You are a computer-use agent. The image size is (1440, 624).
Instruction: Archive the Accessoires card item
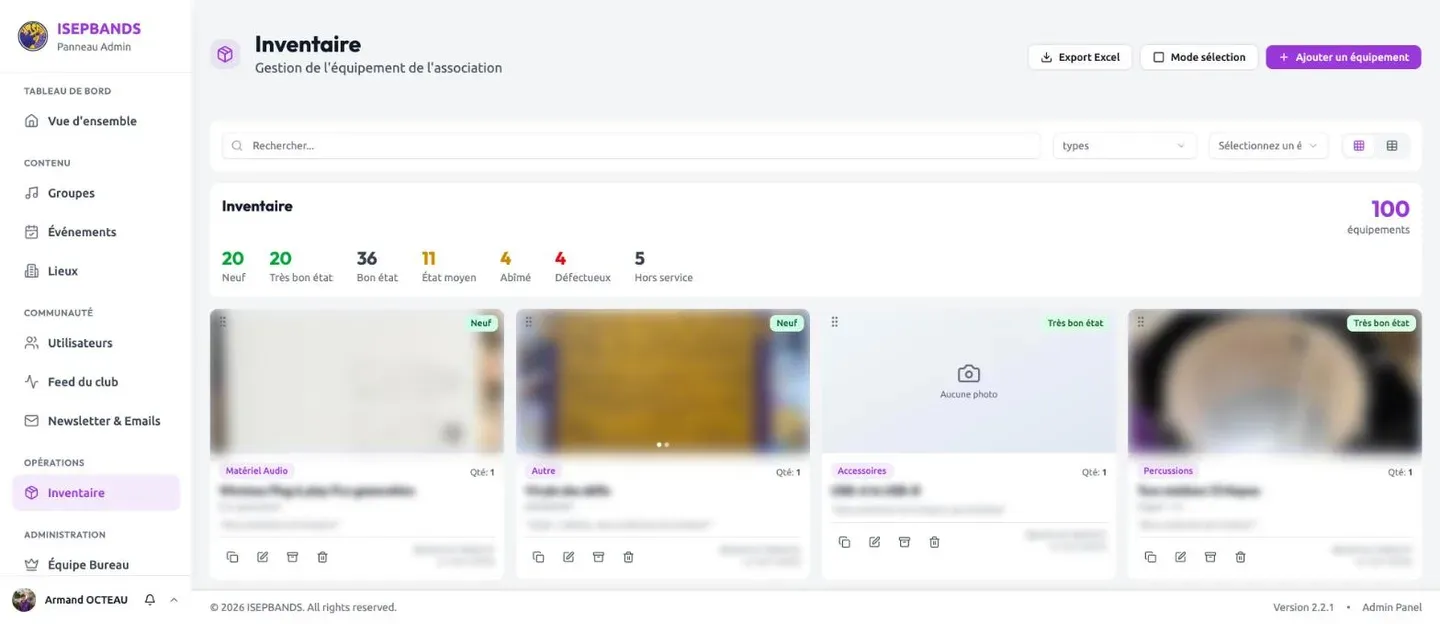pyautogui.click(x=904, y=542)
